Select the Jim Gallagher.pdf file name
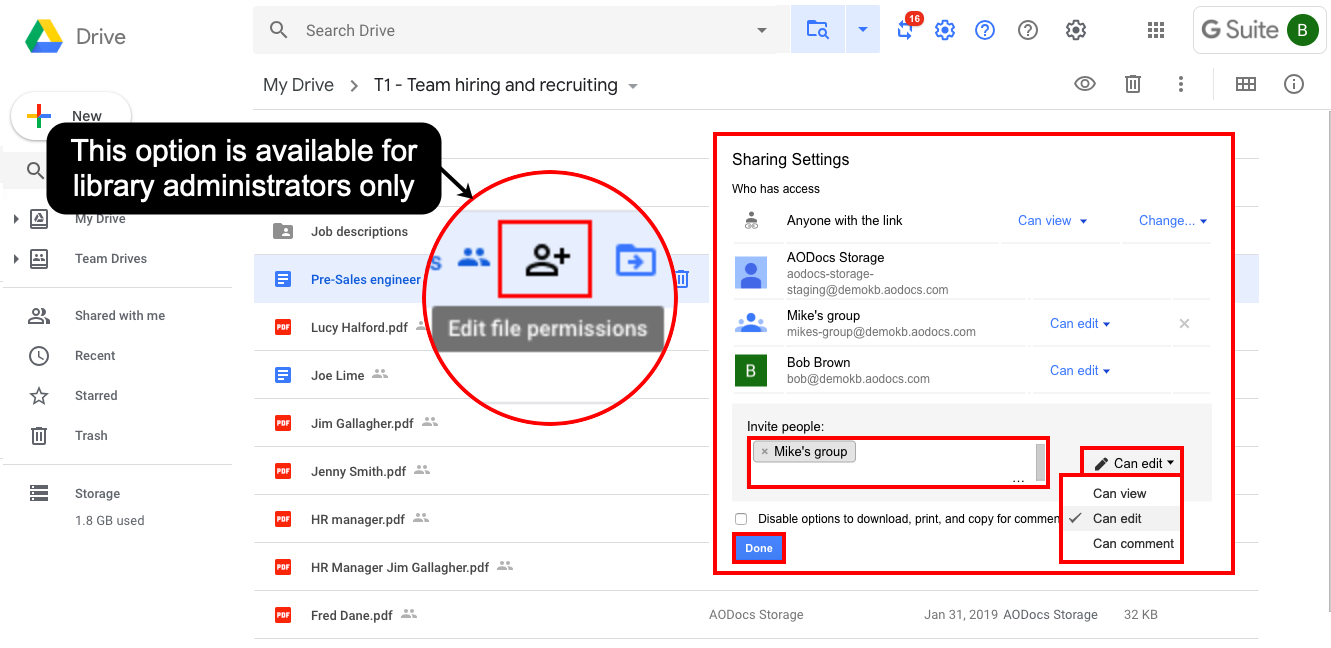1331x648 pixels. click(x=362, y=423)
